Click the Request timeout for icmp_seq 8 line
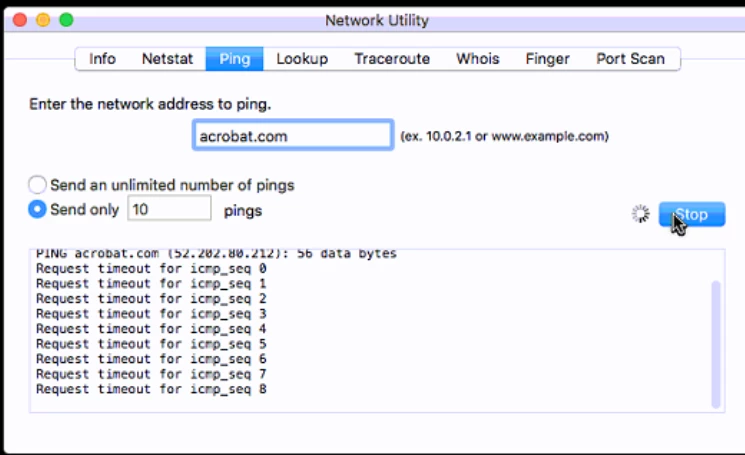The width and height of the screenshot is (745, 455). (x=151, y=389)
